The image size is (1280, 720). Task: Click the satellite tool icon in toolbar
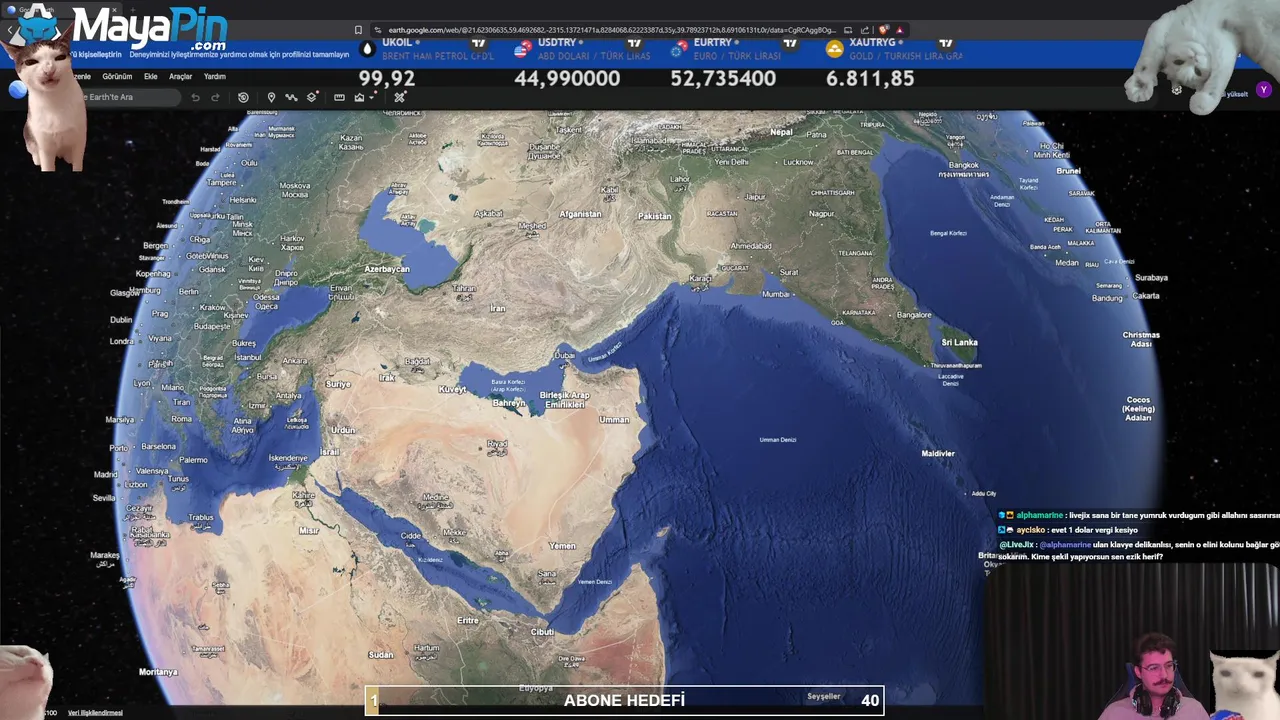coord(399,97)
